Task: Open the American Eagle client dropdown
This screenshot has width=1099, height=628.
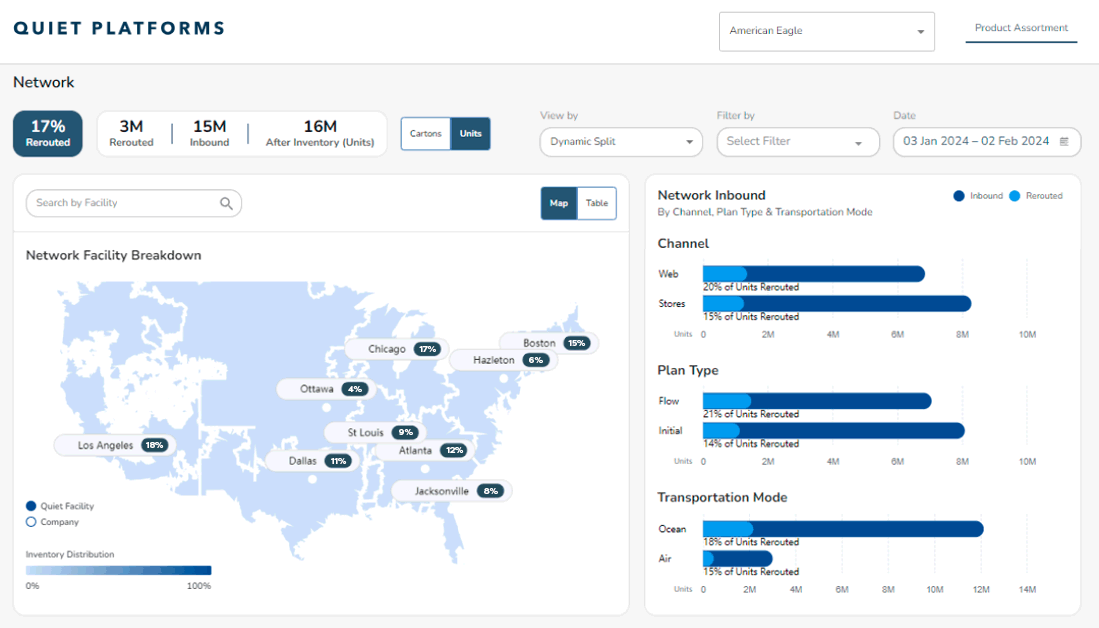Action: click(x=826, y=31)
